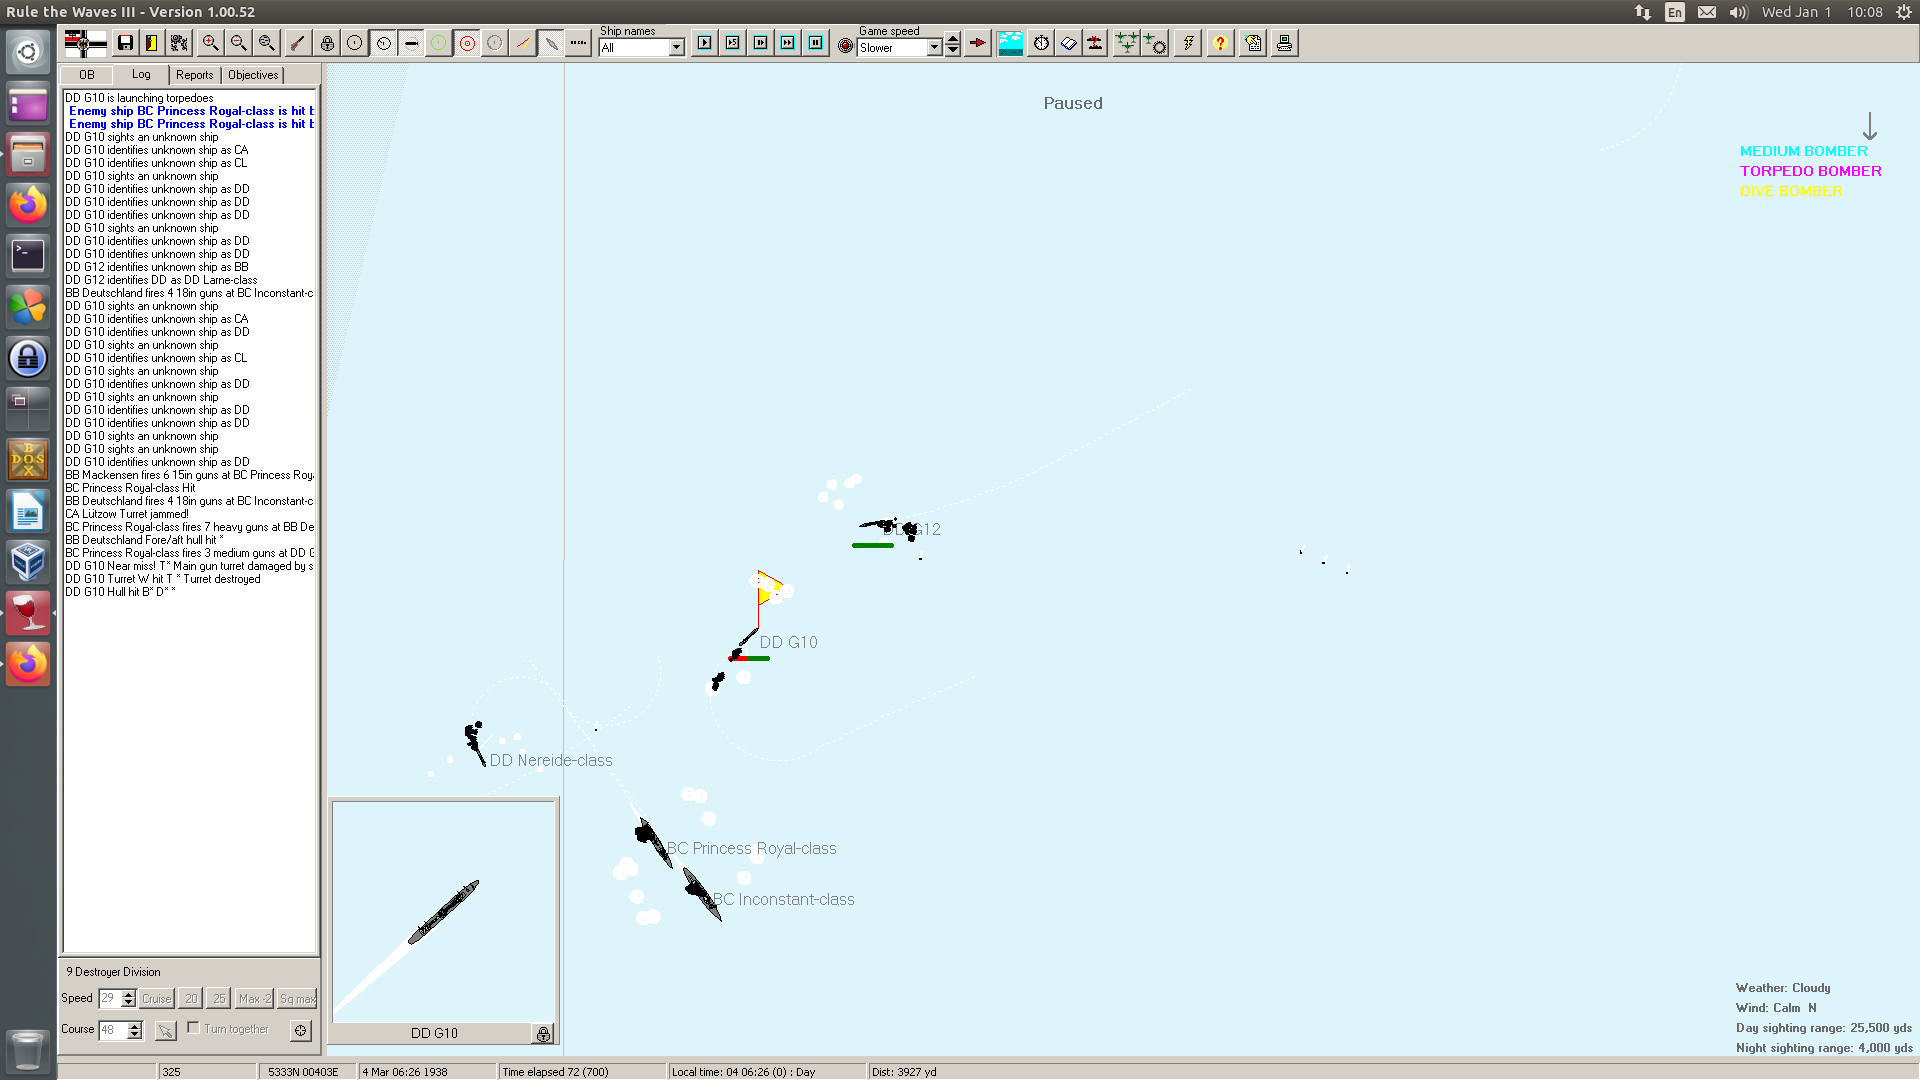
Task: Click the yellow question mark help icon
Action: (1220, 43)
